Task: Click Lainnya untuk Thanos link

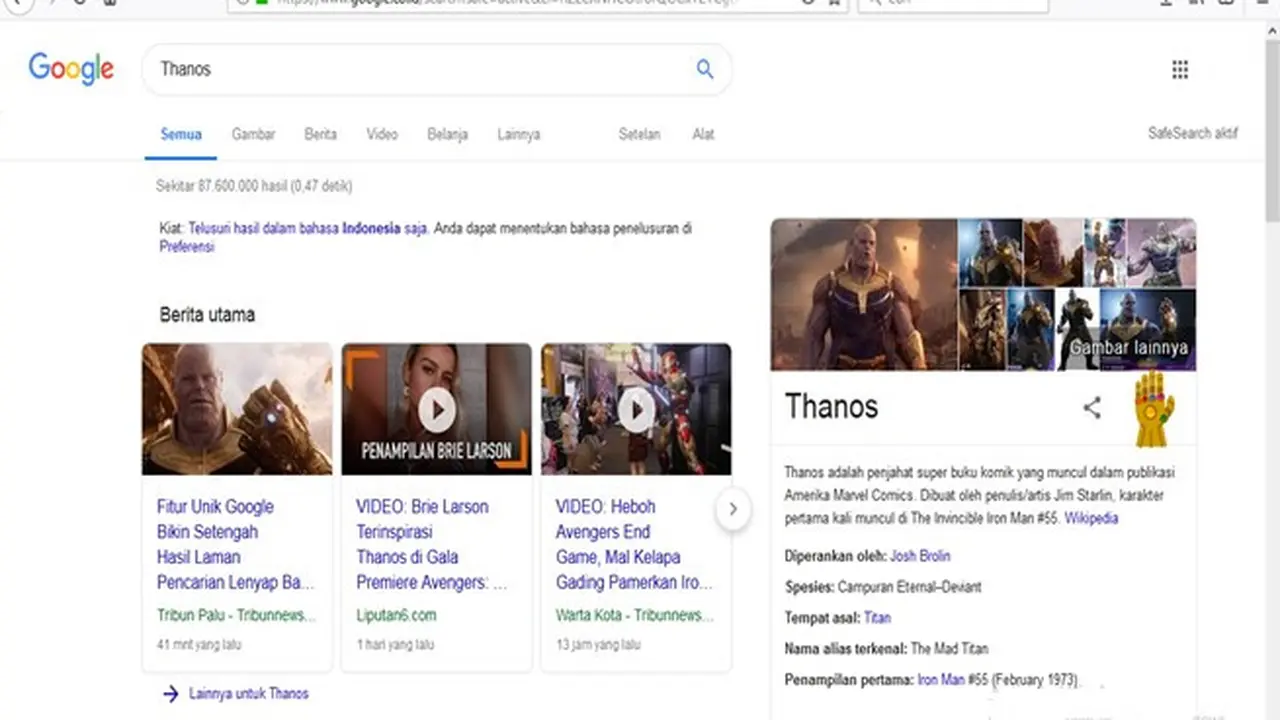Action: click(x=249, y=693)
